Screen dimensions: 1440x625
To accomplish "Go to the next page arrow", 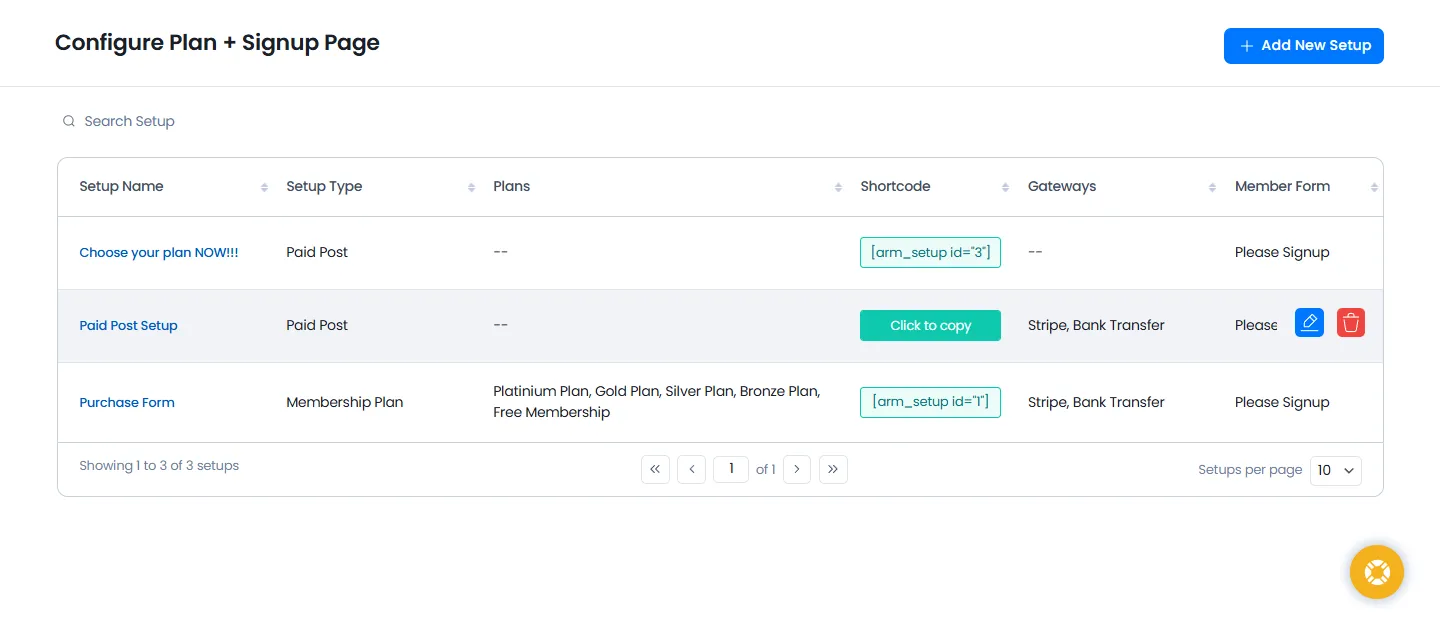I will click(x=796, y=469).
